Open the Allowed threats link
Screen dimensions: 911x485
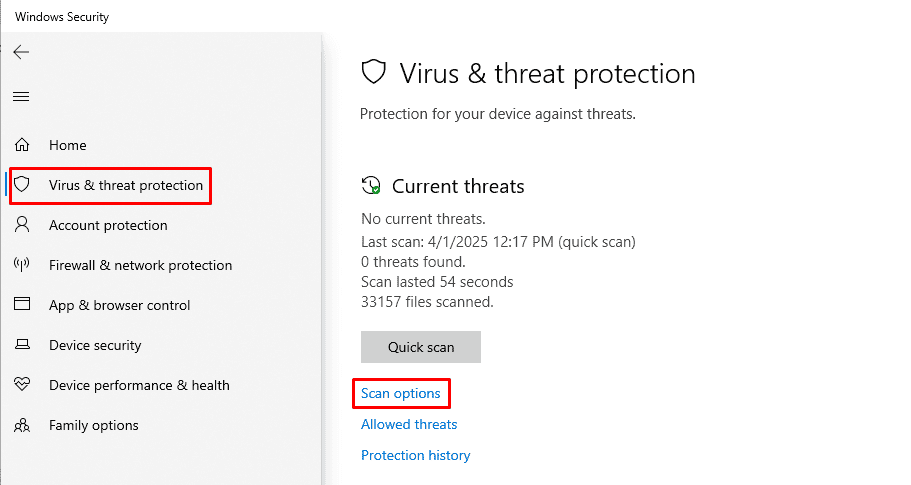tap(409, 424)
